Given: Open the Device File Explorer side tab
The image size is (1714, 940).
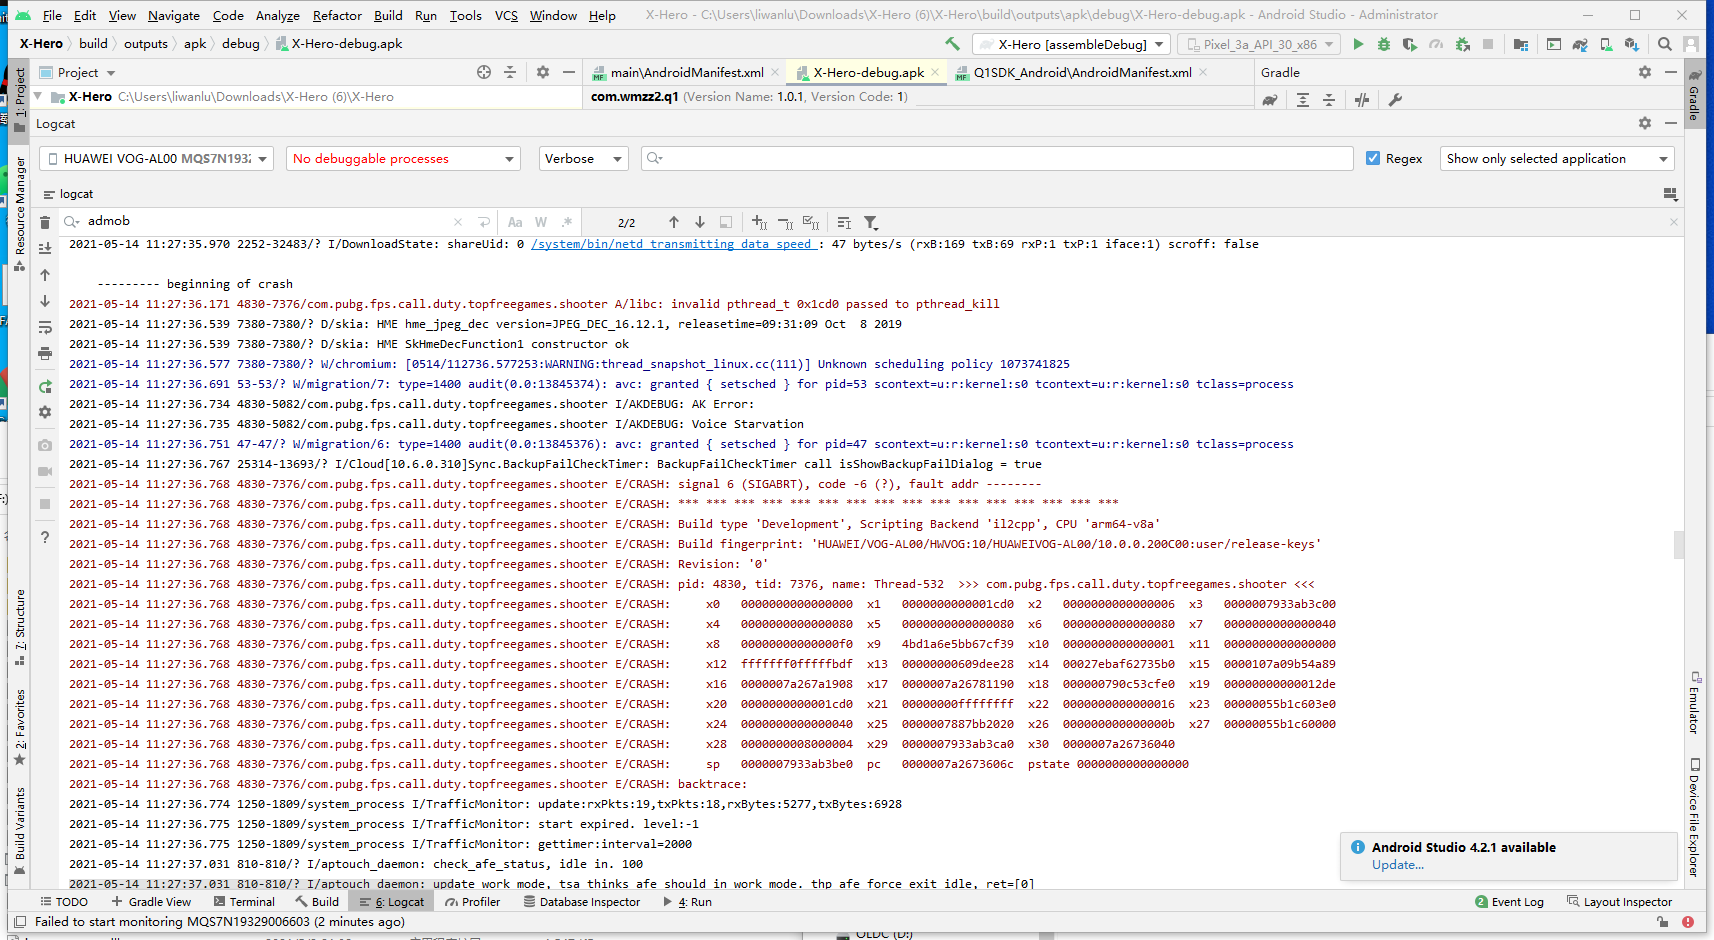Looking at the screenshot, I should coord(1694,817).
